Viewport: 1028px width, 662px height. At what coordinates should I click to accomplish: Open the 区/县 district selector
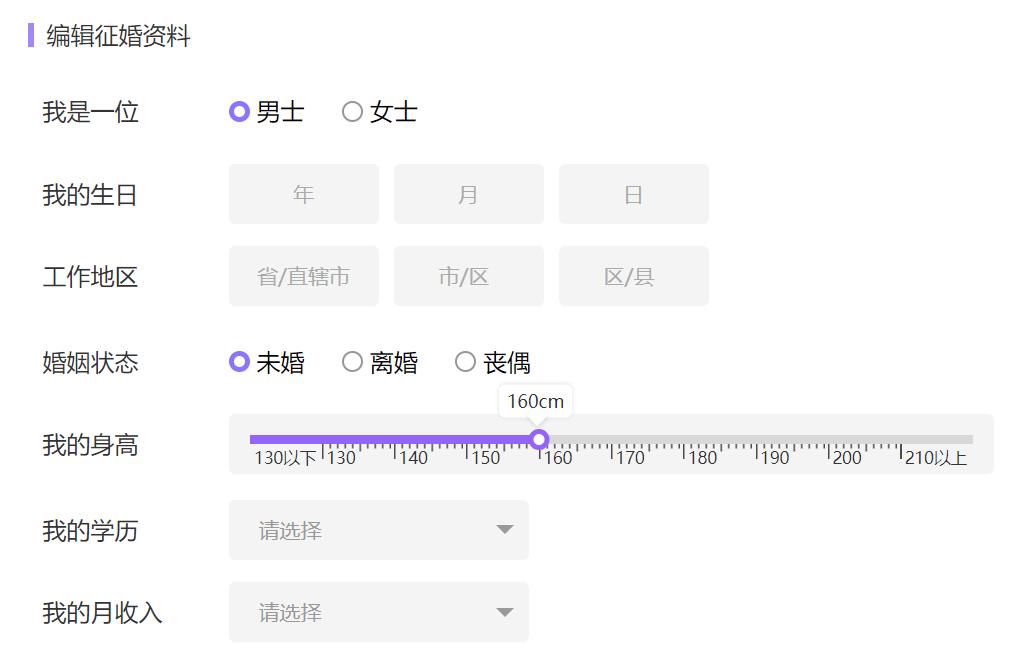[633, 276]
